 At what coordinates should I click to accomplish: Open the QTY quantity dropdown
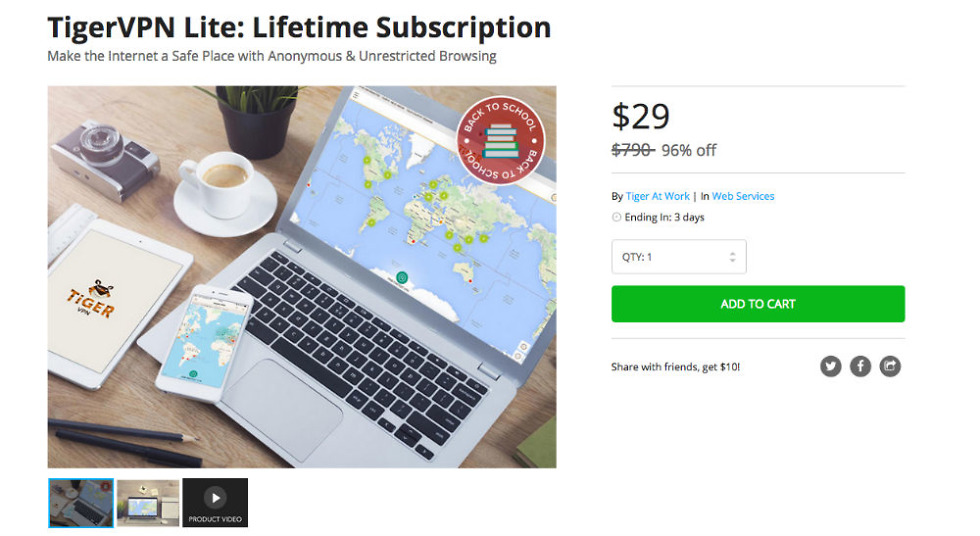point(679,257)
